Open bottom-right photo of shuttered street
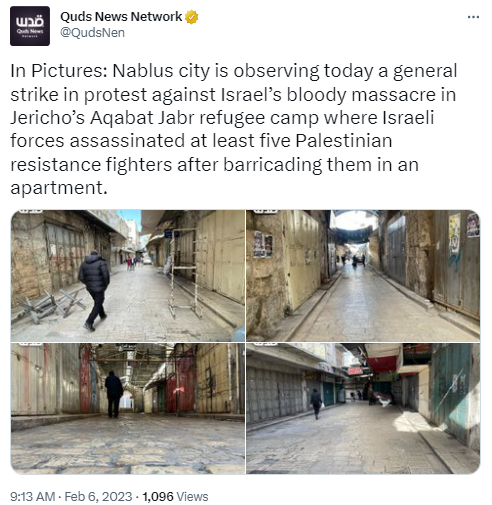The image size is (492, 505). coord(363,408)
